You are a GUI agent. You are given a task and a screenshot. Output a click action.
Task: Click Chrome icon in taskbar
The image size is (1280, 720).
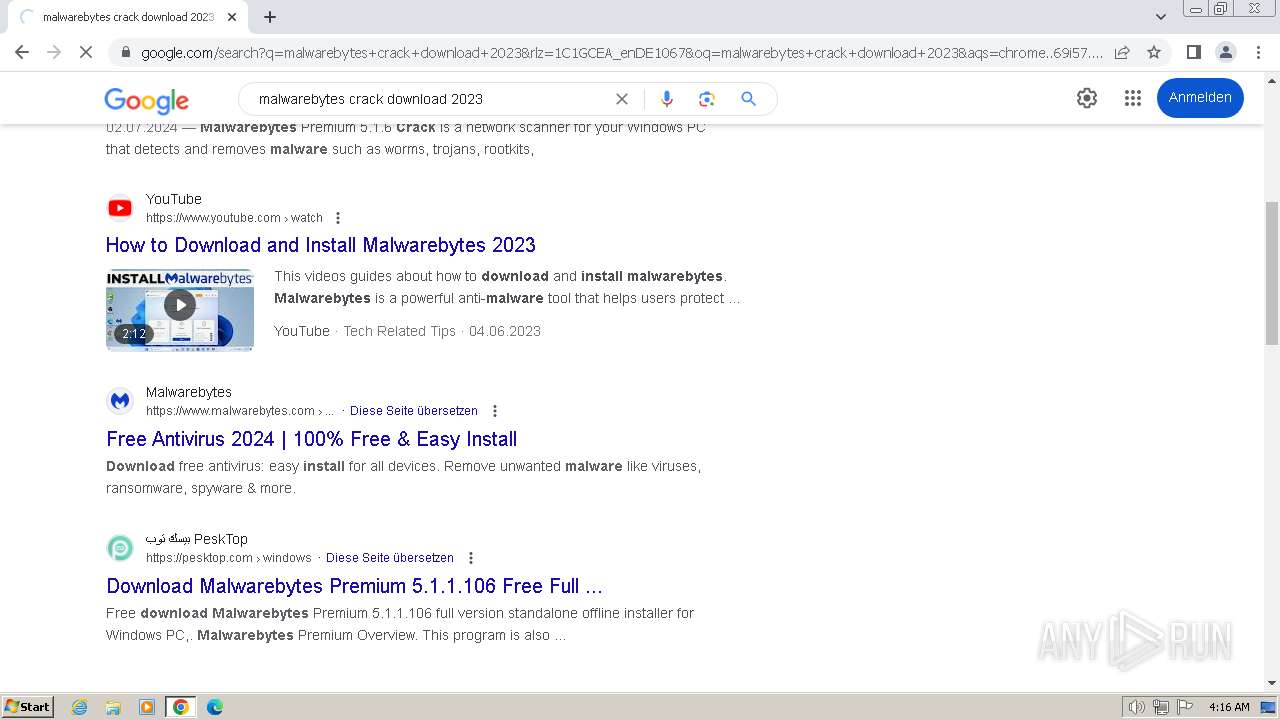tap(181, 707)
